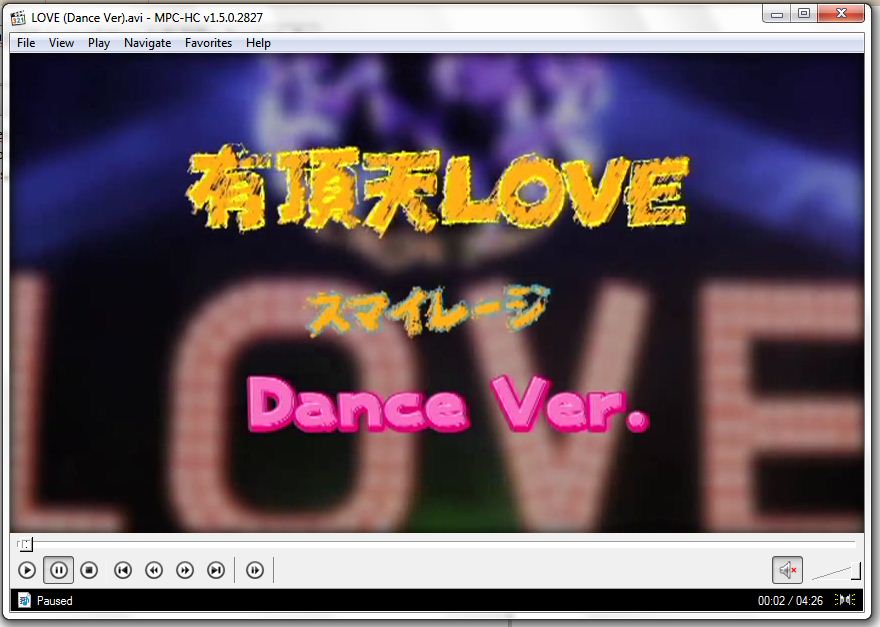
Task: Skip to the next track
Action: 216,570
